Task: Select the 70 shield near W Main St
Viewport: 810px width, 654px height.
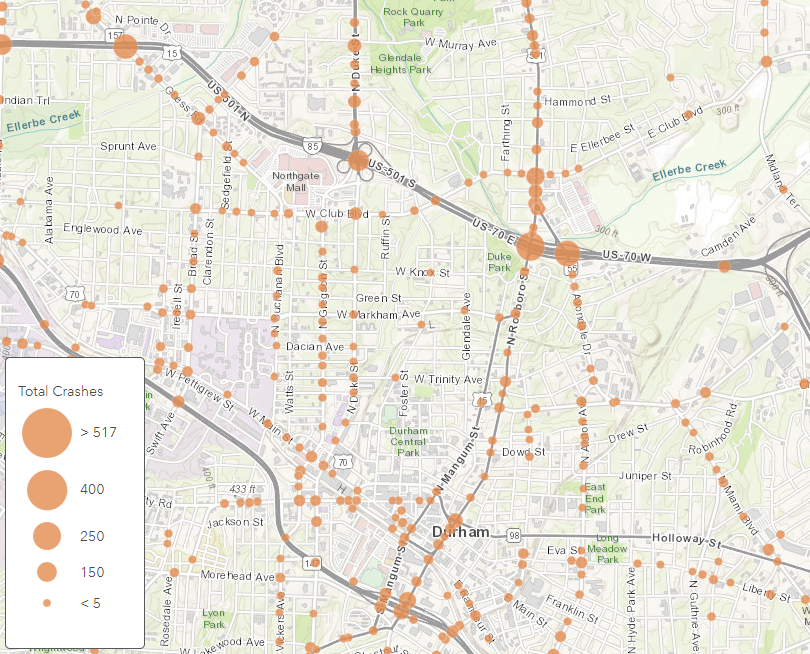Action: pos(342,461)
